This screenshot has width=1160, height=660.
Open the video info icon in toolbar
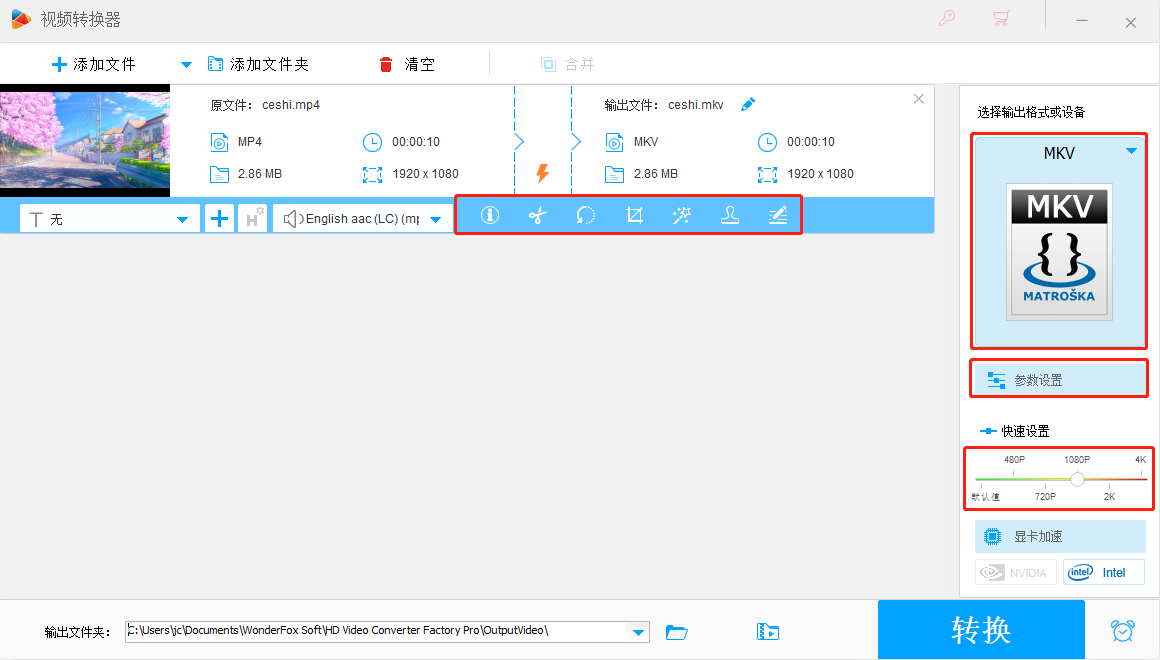490,215
